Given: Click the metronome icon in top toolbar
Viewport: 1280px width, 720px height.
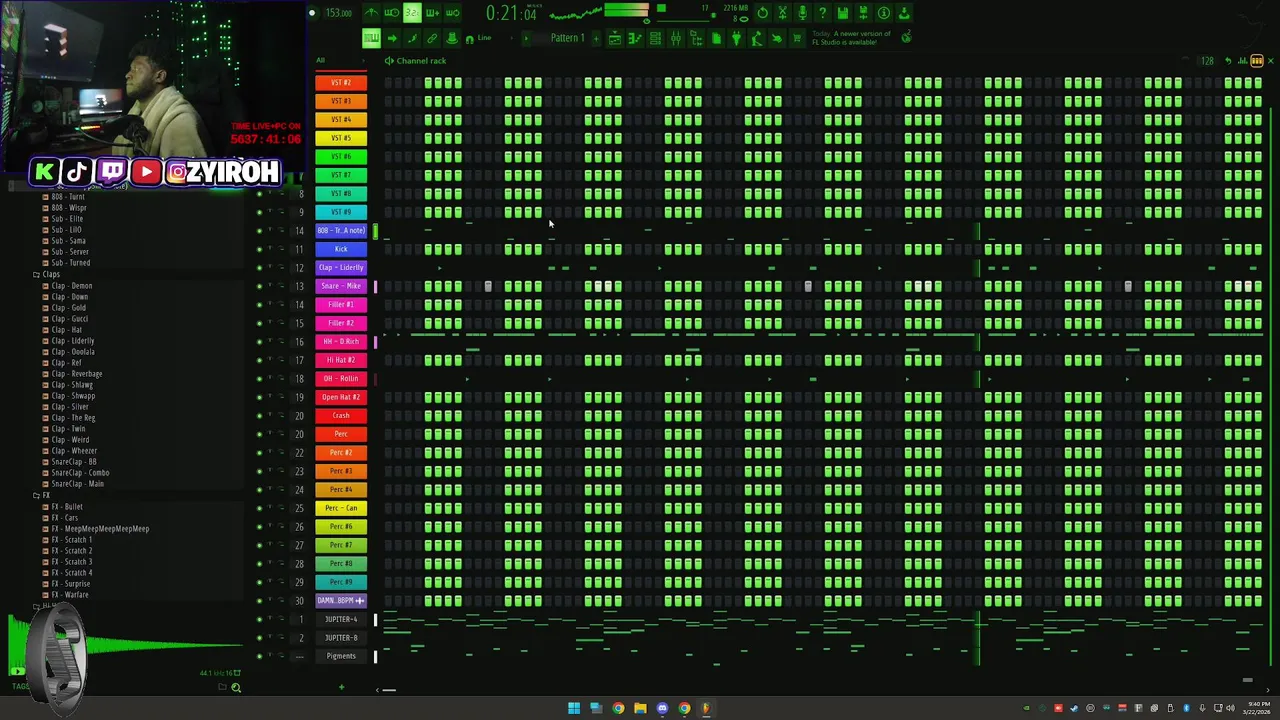Looking at the screenshot, I should [371, 13].
